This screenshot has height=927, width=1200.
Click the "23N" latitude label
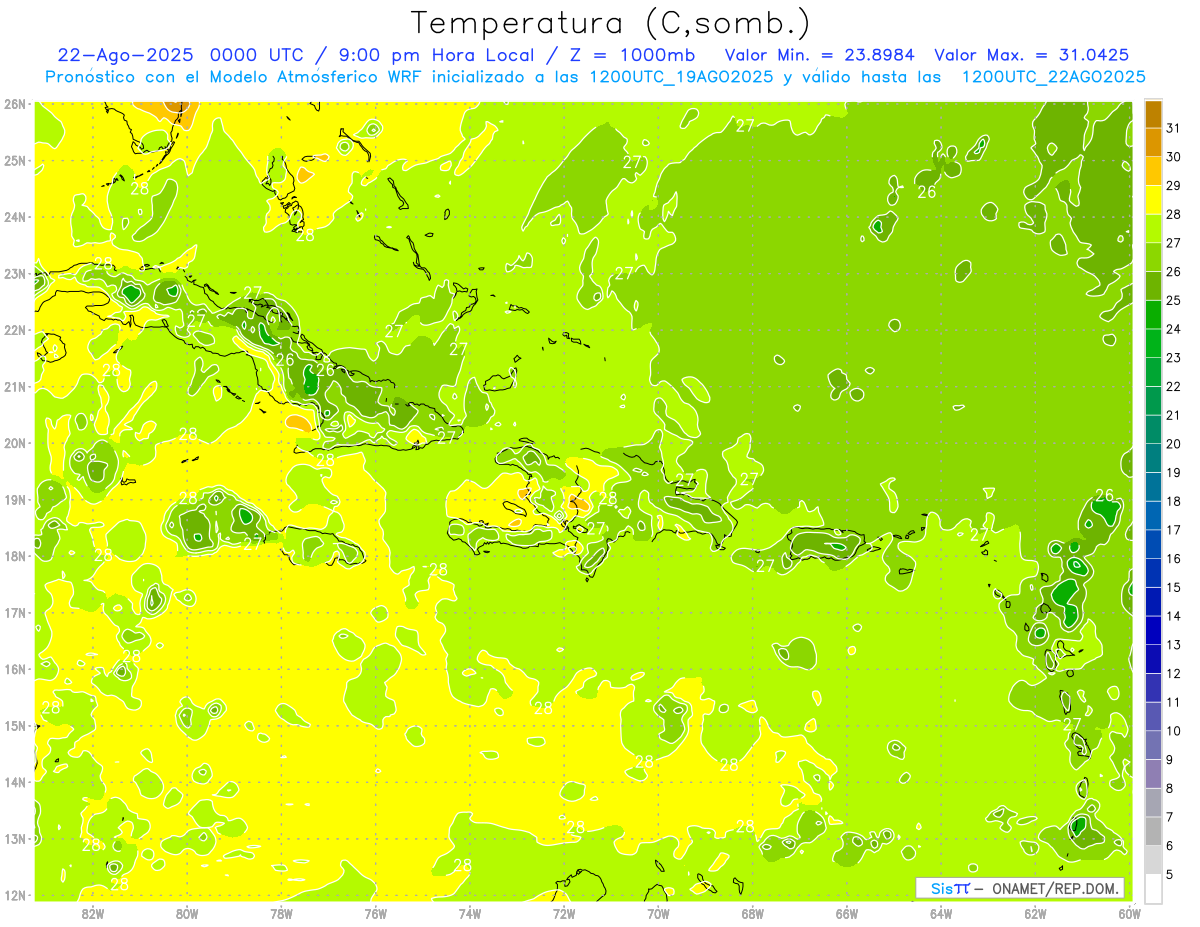pos(14,274)
